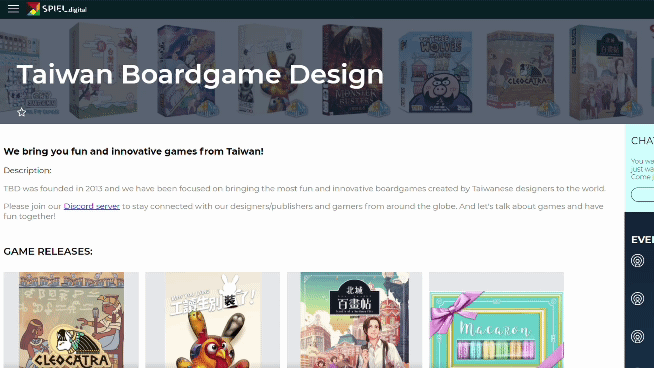Favorite the exhibitor with the star icon
Viewport: 654px width, 368px height.
click(22, 112)
